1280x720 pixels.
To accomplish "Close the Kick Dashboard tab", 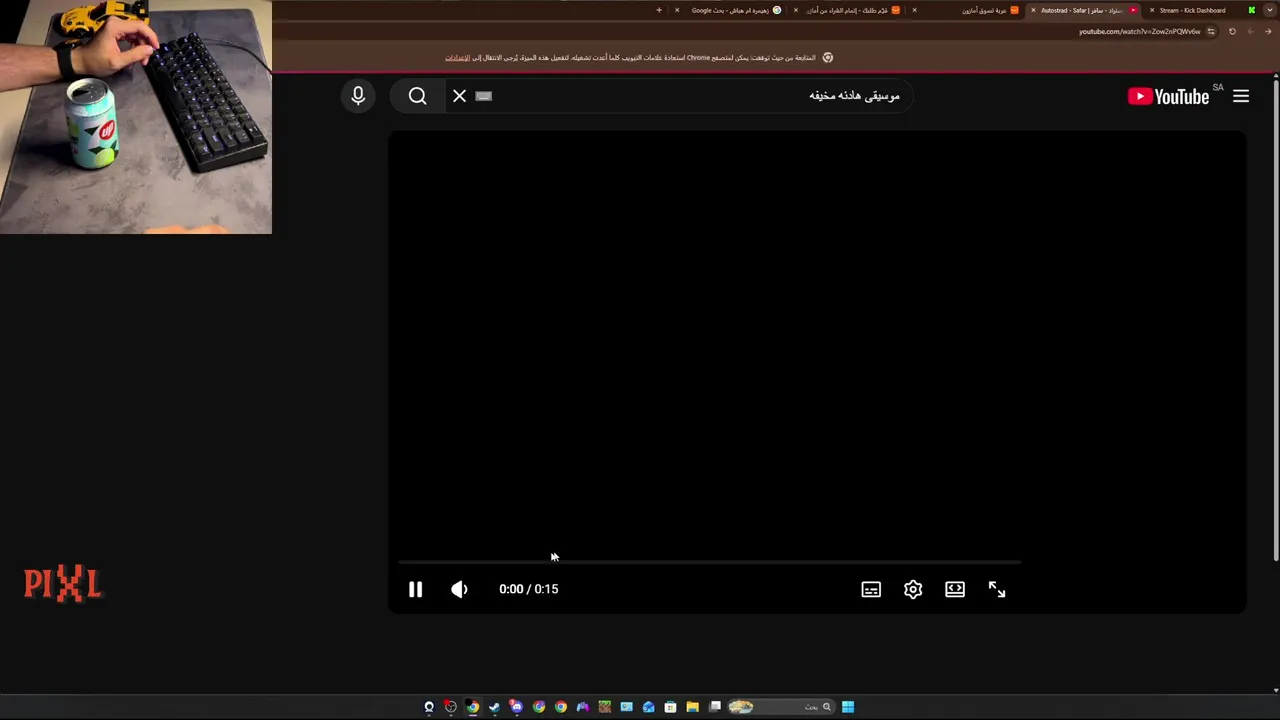I will [x=1151, y=10].
